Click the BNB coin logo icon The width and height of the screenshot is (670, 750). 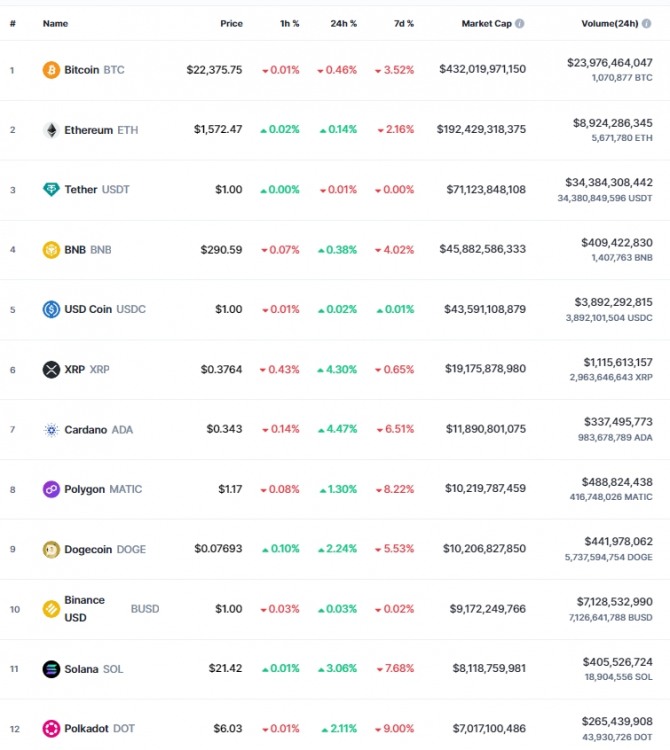point(51,249)
